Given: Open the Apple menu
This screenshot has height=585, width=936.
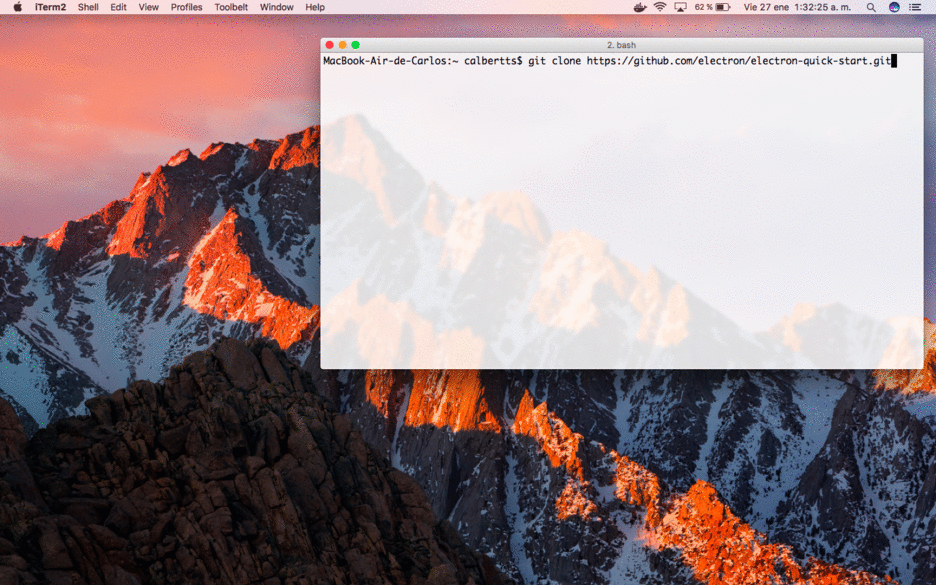Looking at the screenshot, I should click(x=17, y=7).
